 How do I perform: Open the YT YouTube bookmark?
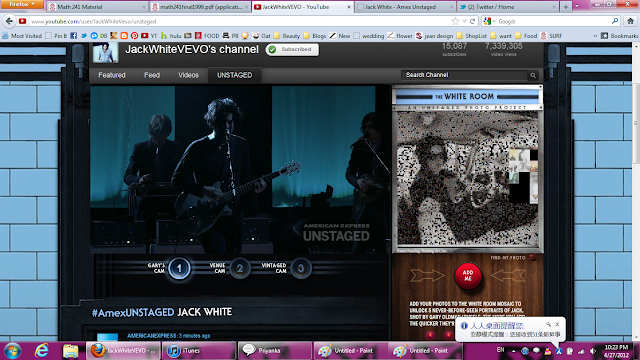[x=149, y=36]
